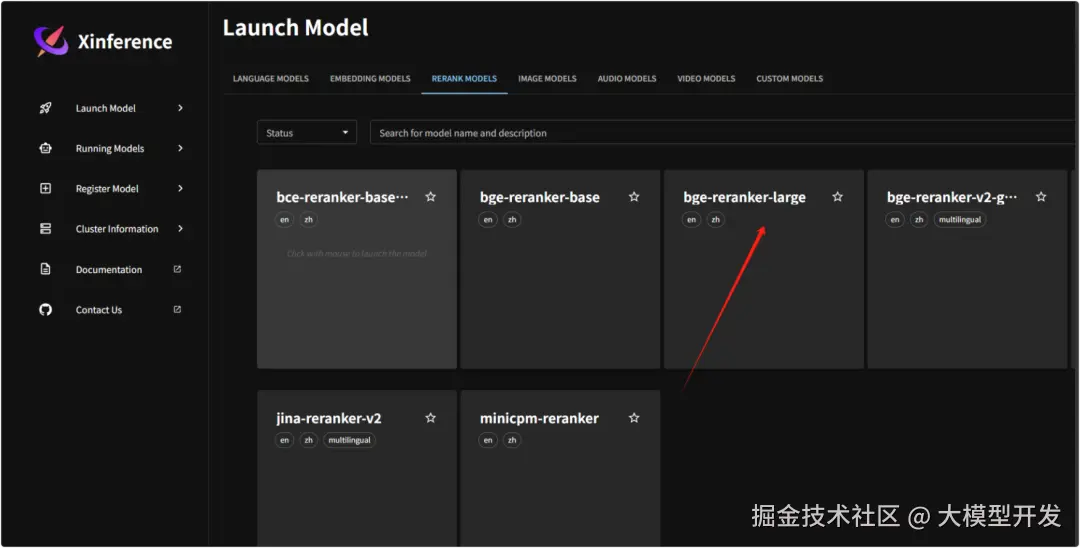Click the Contact Us GitHub icon
The height and width of the screenshot is (548, 1080).
(45, 310)
